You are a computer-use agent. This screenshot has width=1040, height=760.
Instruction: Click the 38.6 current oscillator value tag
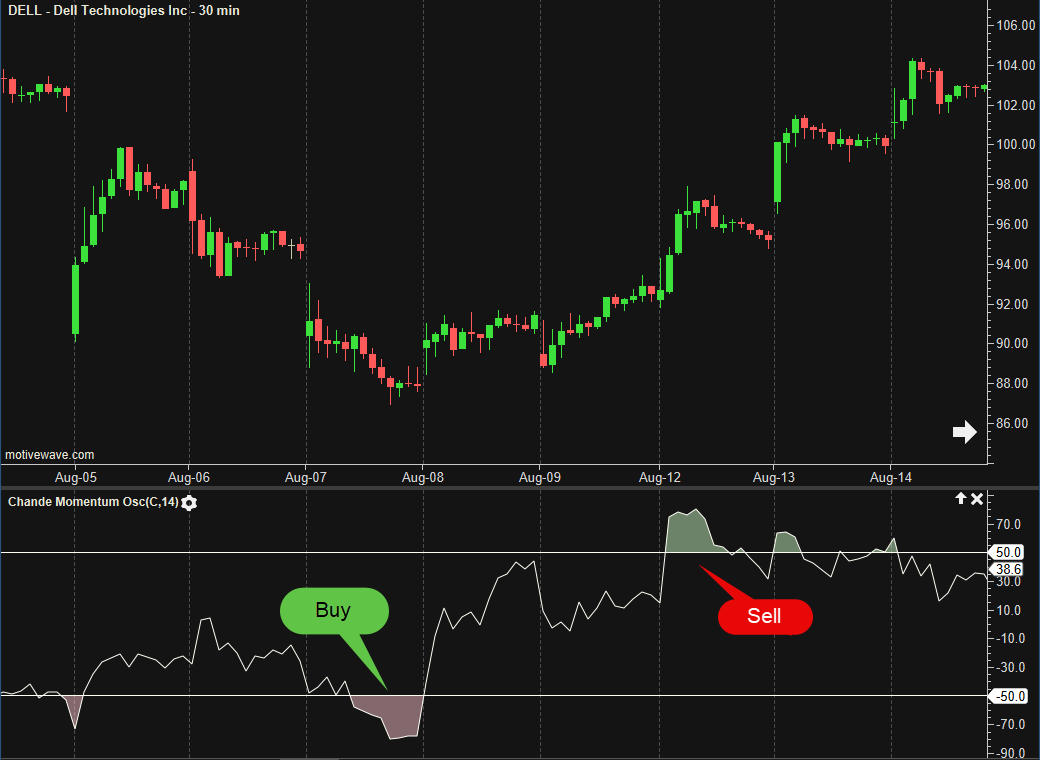1011,568
